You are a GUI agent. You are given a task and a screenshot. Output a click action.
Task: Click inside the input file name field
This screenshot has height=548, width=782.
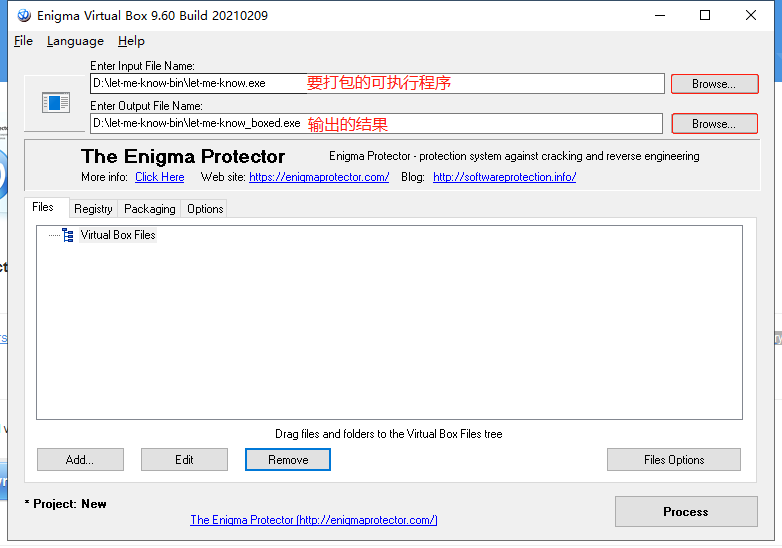[377, 83]
